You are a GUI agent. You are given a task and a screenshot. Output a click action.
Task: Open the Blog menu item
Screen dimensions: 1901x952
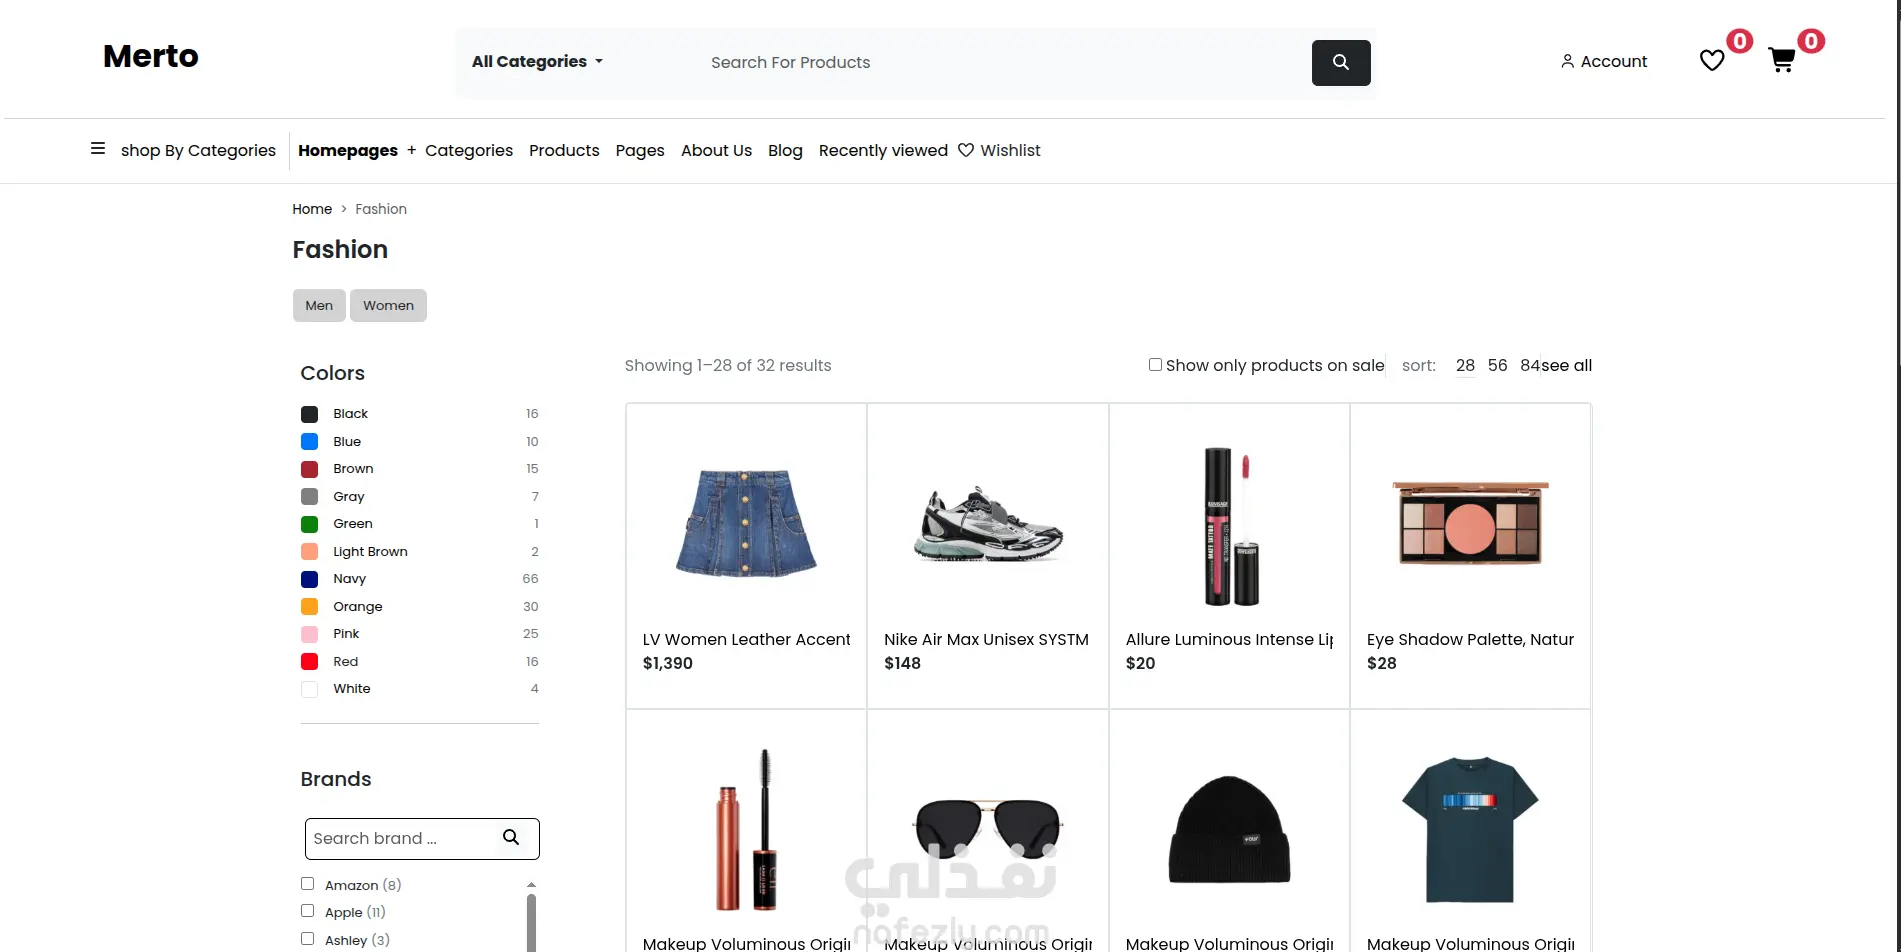pos(785,150)
